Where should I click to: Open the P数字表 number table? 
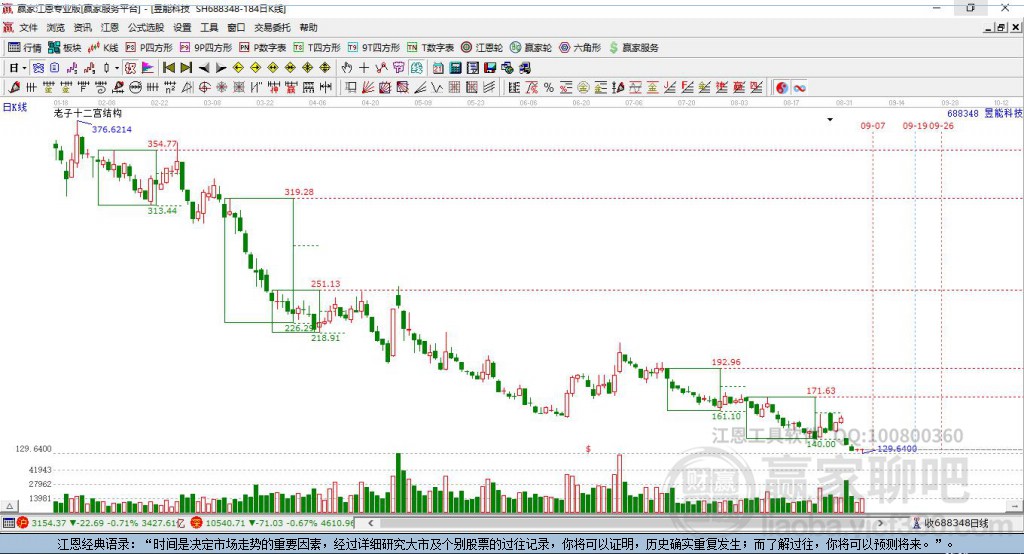tap(263, 48)
